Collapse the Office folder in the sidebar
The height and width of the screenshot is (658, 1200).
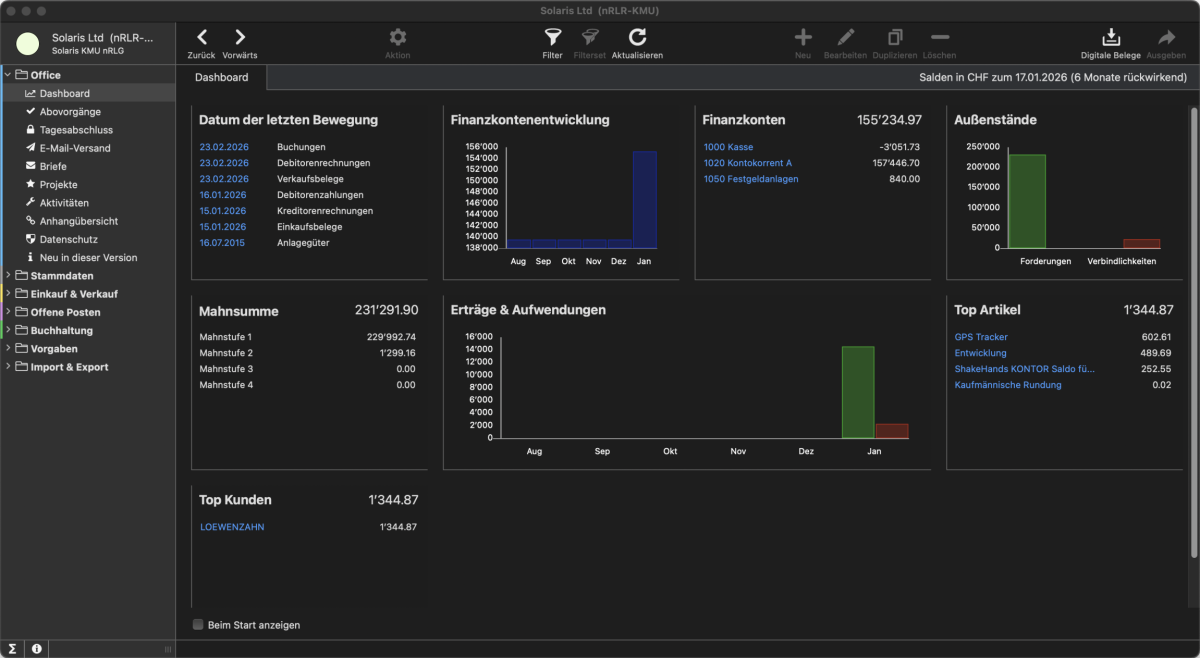click(x=9, y=75)
